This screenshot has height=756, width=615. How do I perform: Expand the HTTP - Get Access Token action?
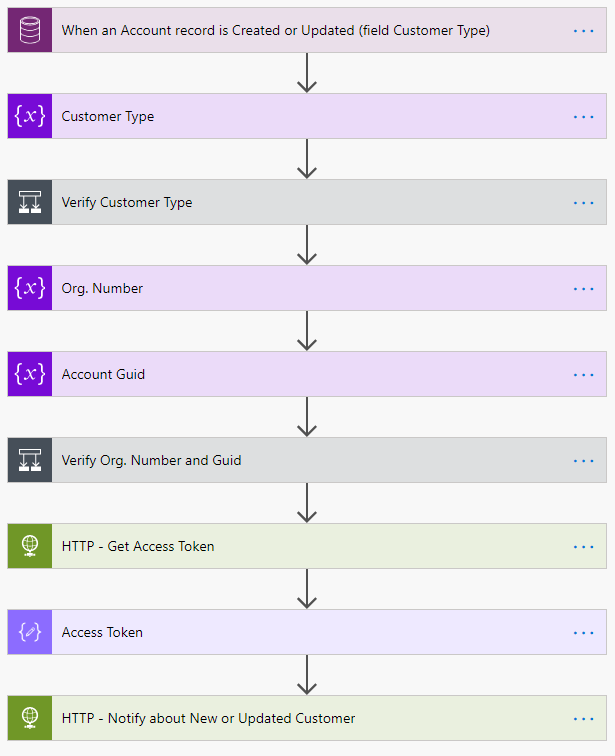tap(138, 546)
